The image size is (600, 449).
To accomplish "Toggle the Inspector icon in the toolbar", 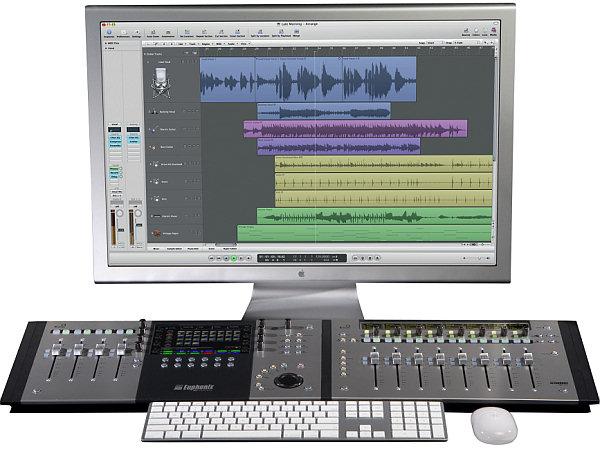I will [x=109, y=32].
